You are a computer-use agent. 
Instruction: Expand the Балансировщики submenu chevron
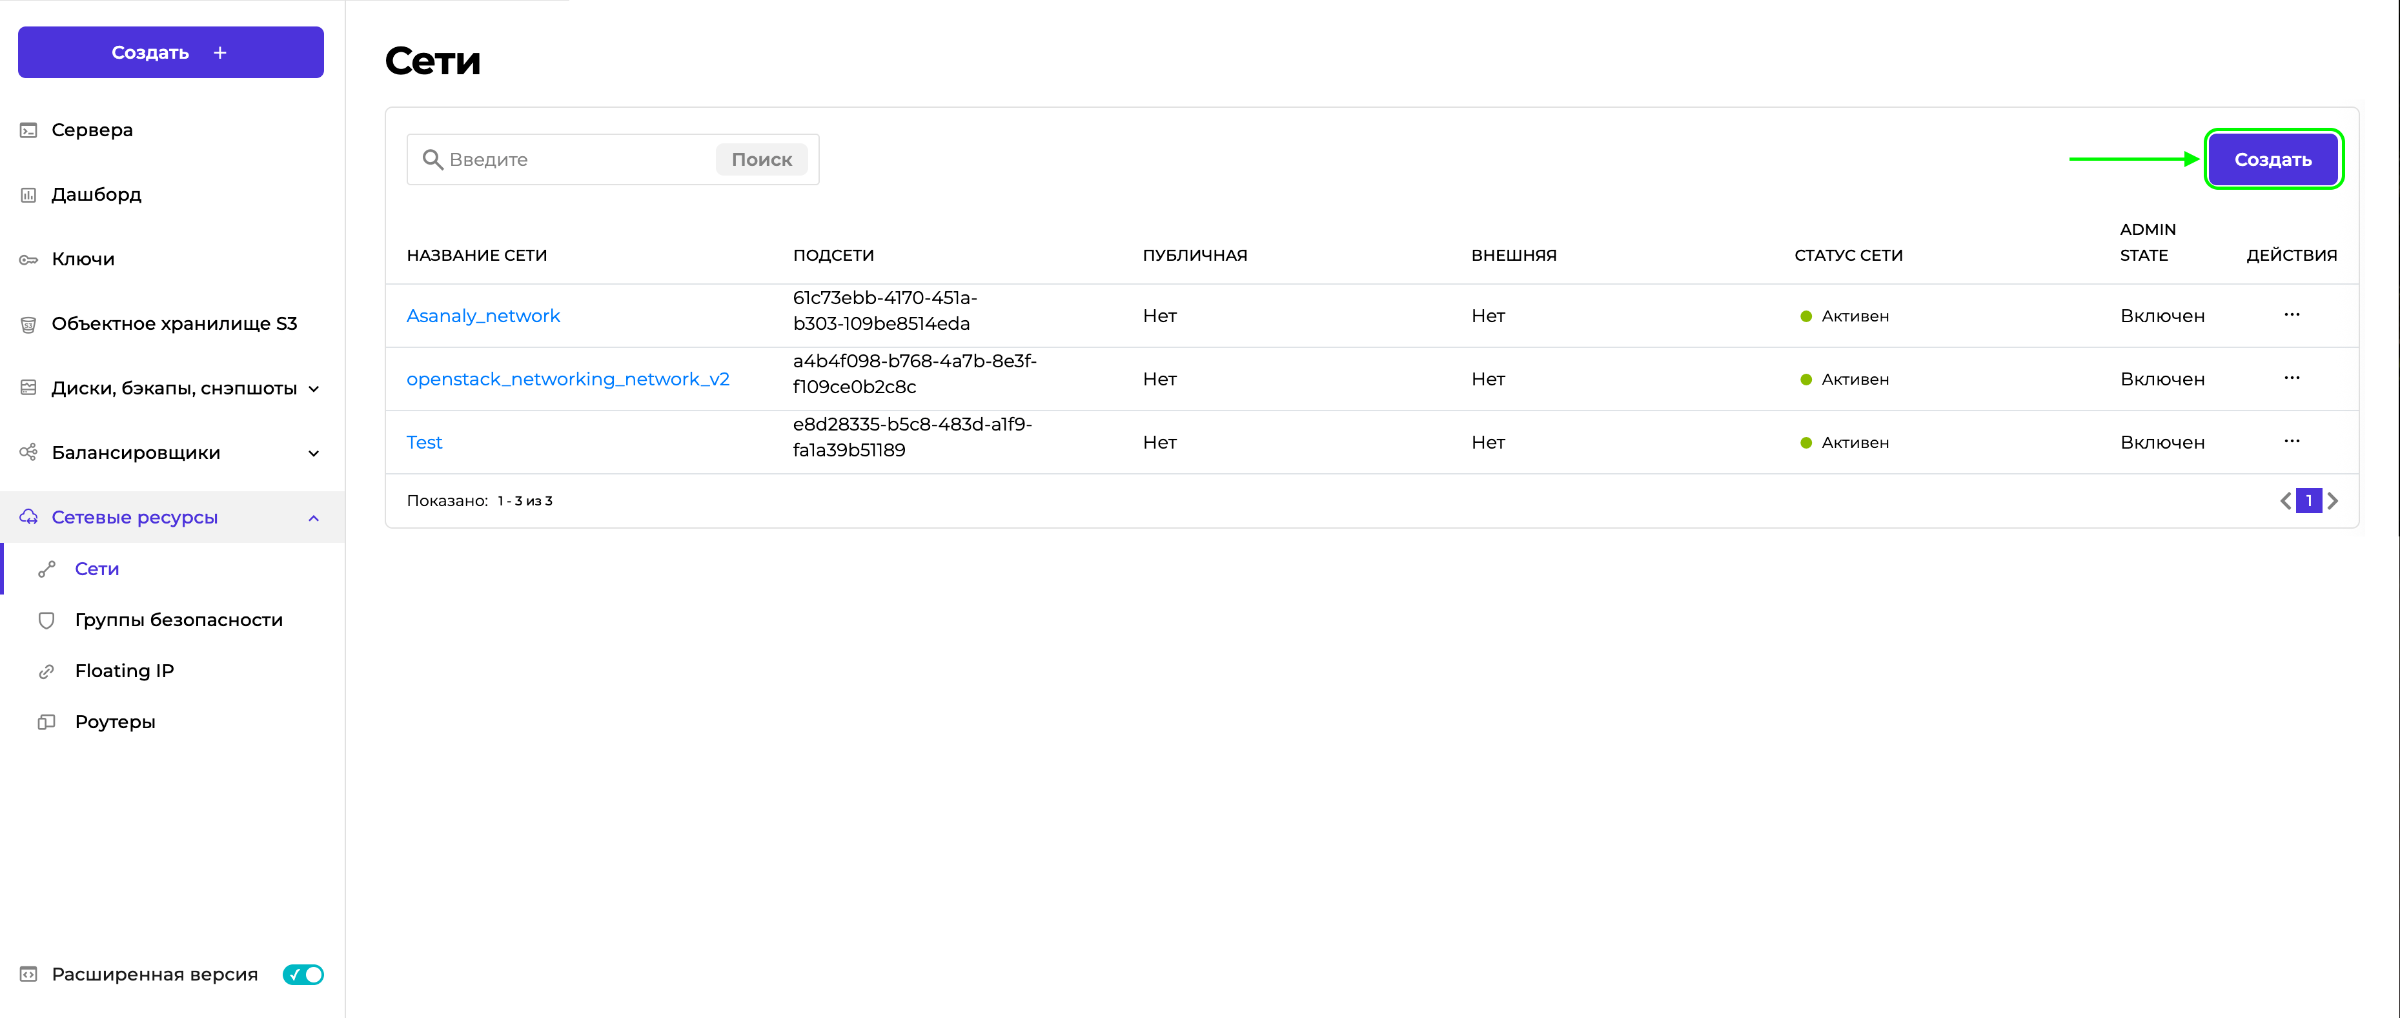pos(314,453)
